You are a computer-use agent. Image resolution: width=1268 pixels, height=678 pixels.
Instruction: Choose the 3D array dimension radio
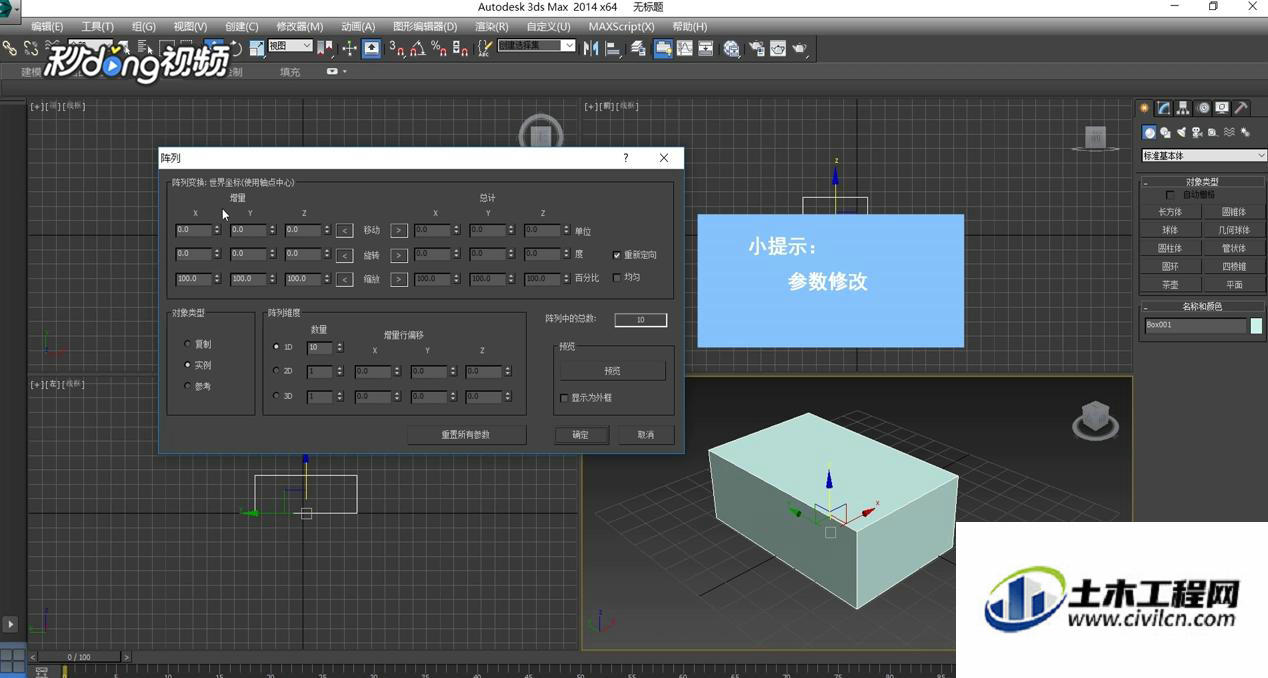276,396
